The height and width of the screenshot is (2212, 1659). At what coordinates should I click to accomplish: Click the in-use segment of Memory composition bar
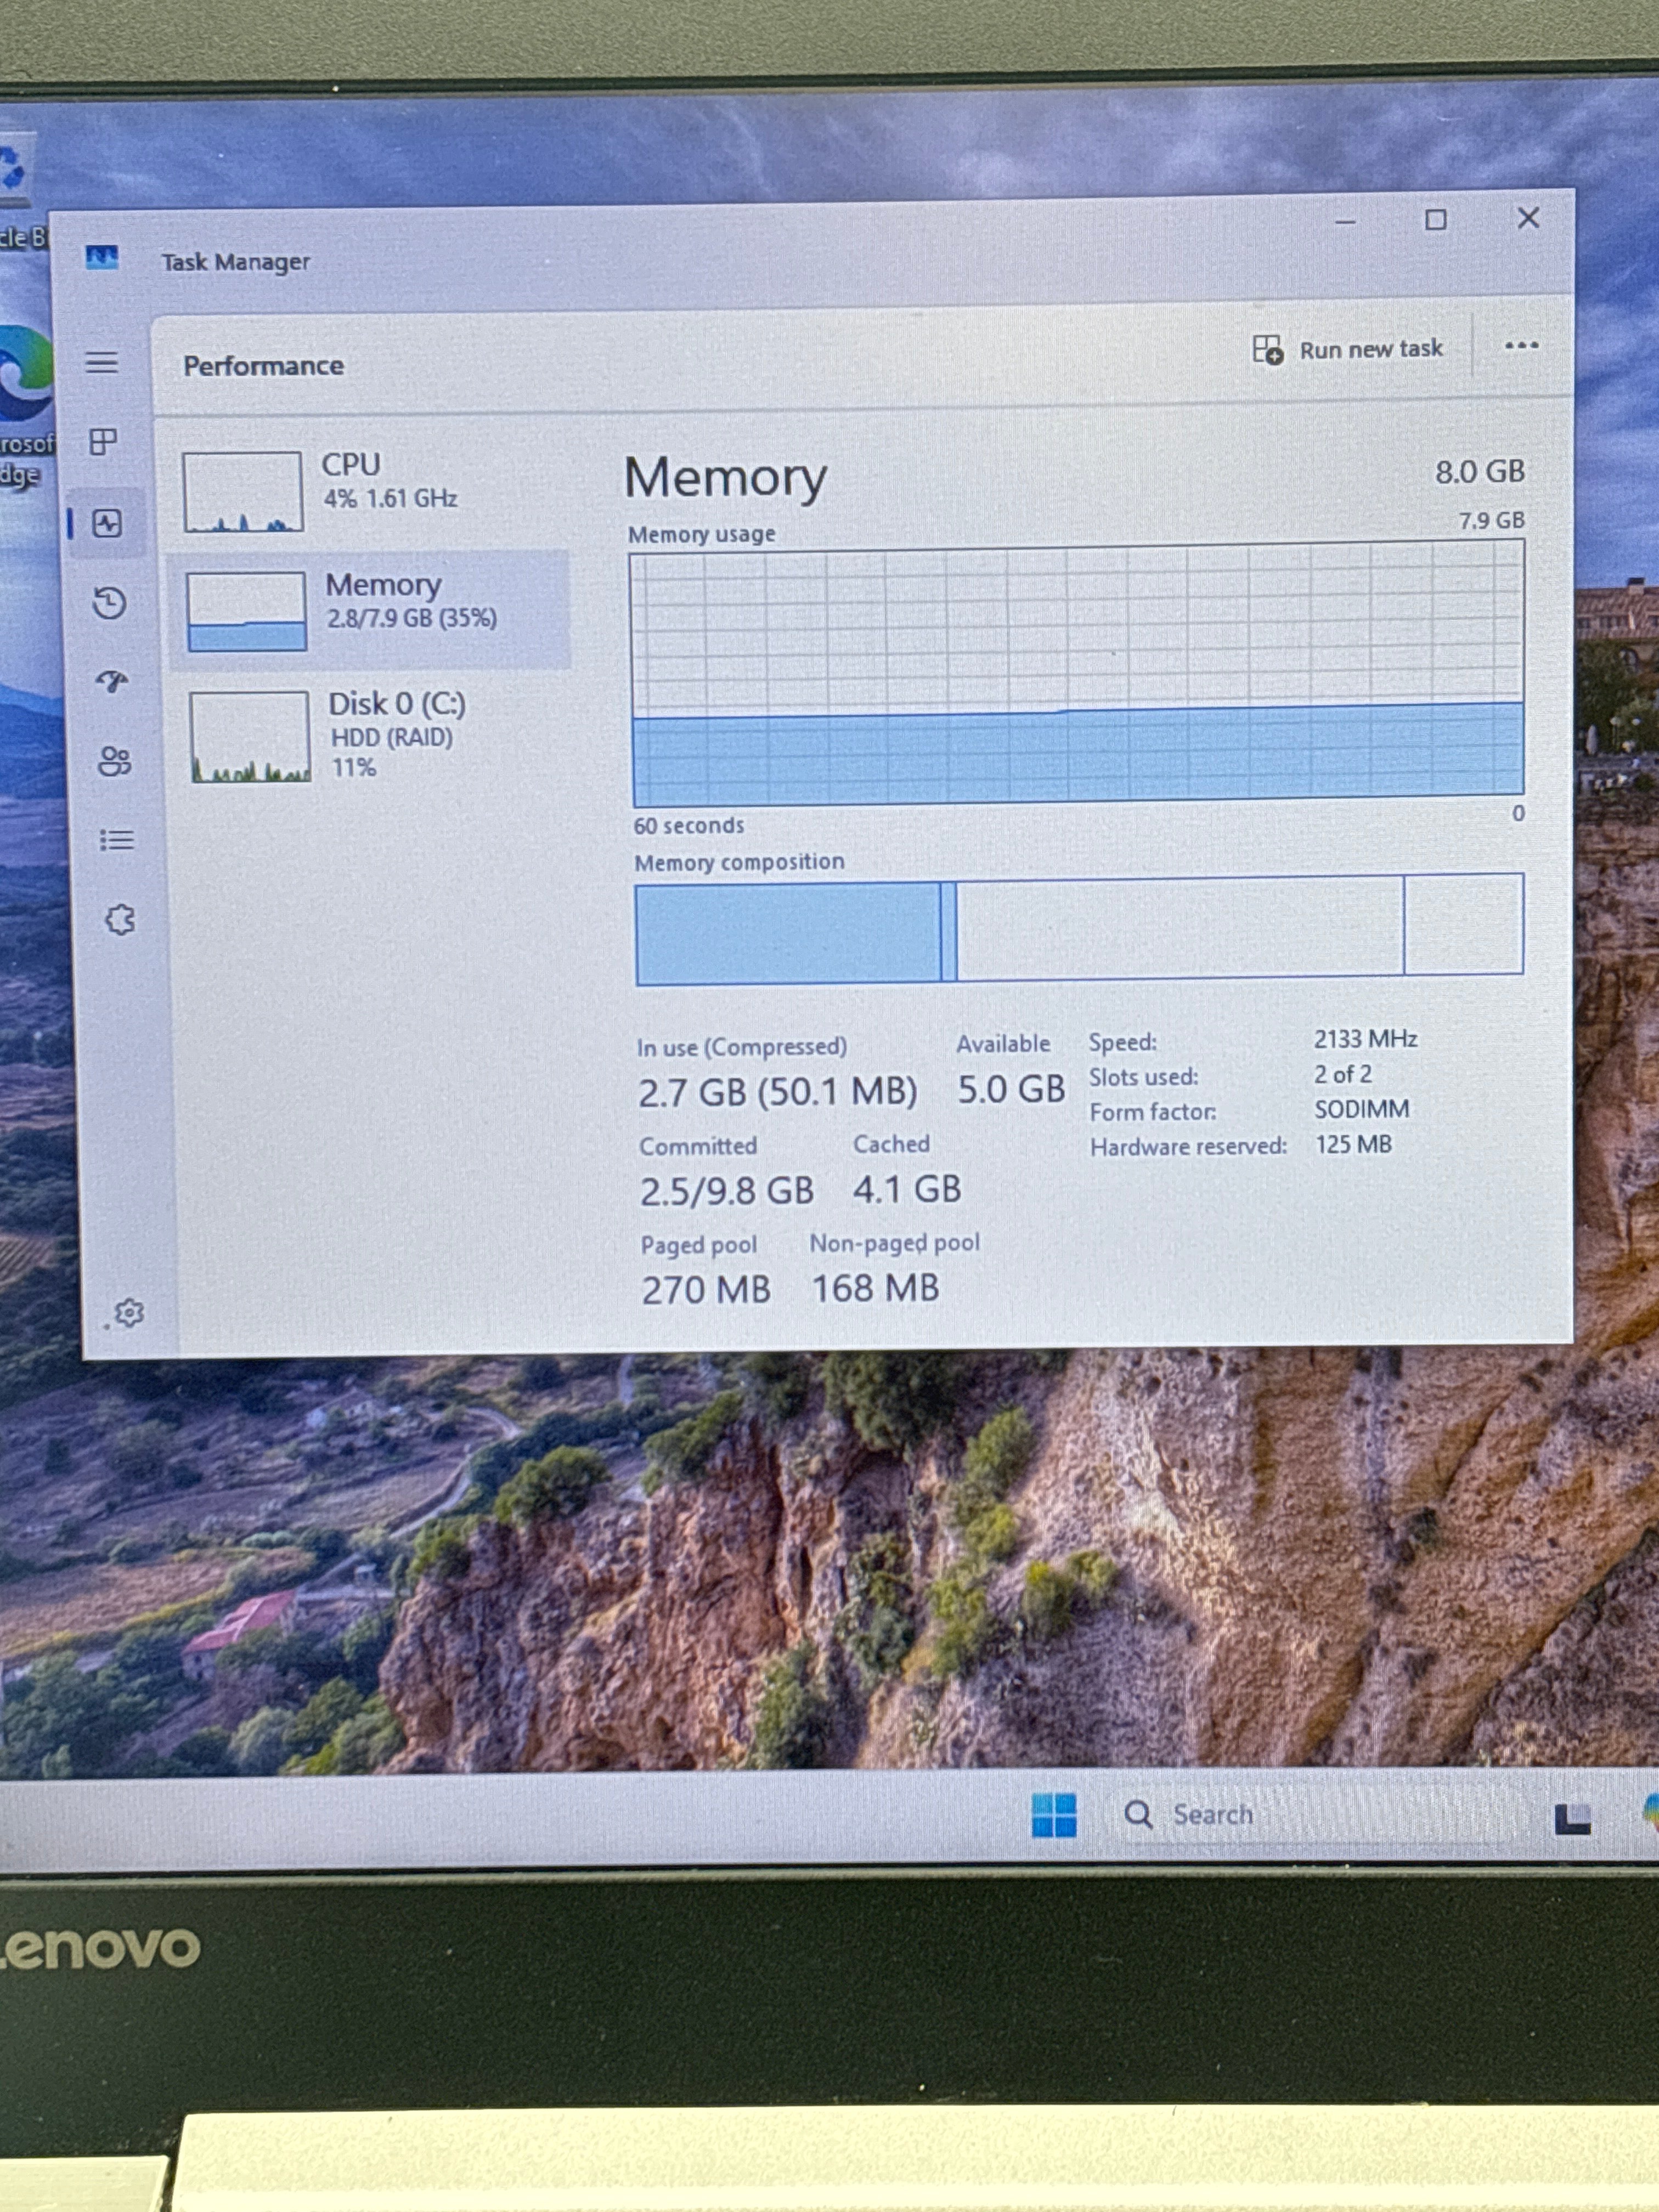788,934
